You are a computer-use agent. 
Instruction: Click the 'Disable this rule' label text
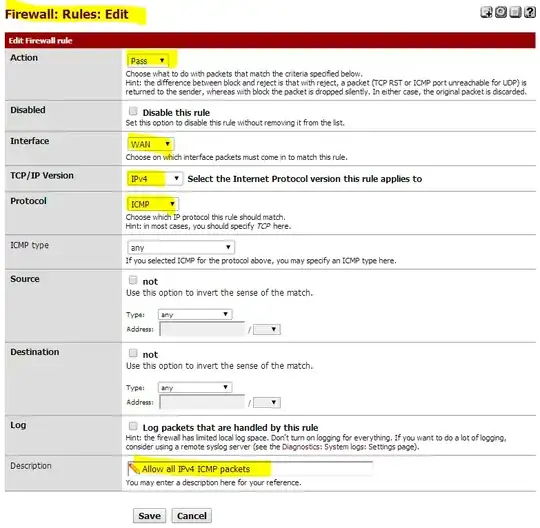(176, 113)
